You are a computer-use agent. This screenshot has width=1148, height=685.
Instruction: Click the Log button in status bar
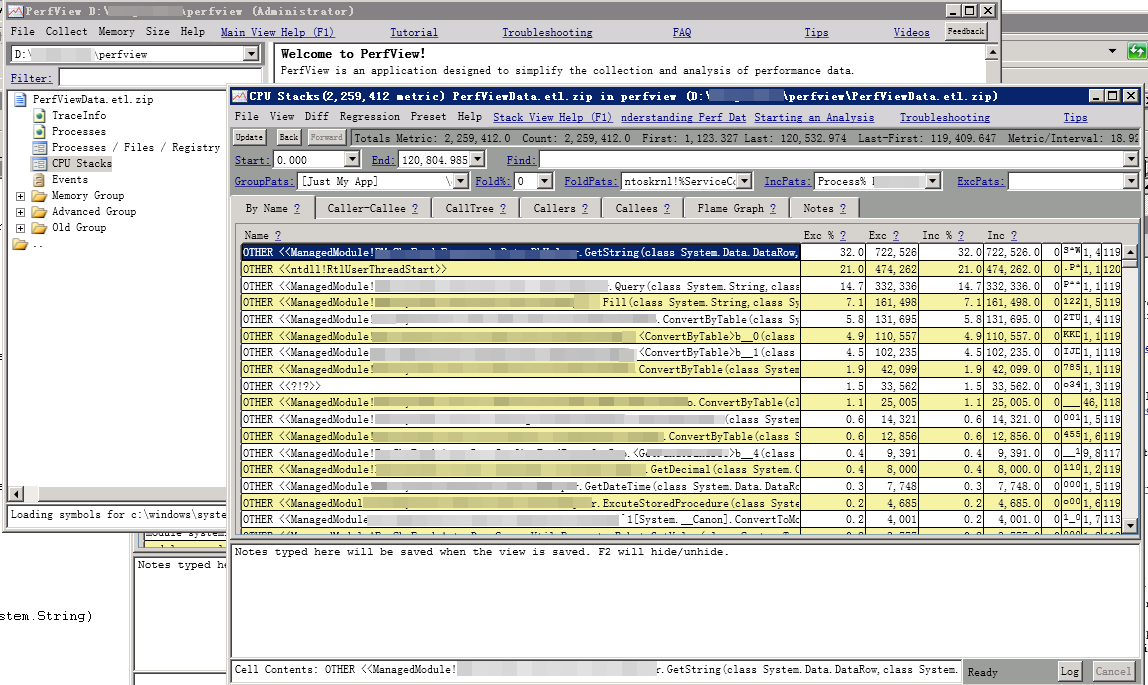pyautogui.click(x=1070, y=671)
